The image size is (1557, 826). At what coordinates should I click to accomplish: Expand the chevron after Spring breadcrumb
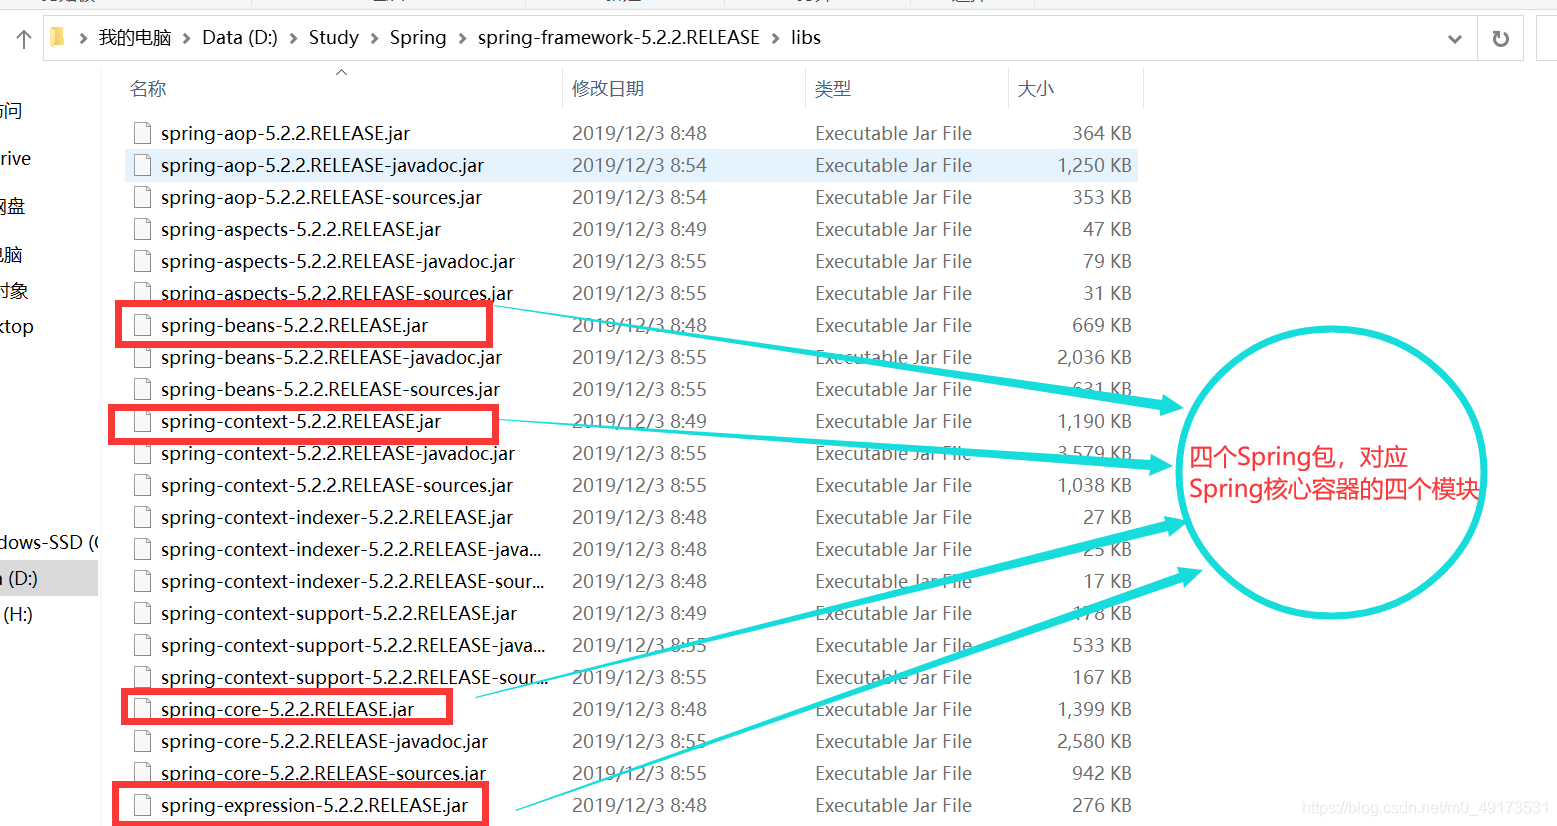(462, 39)
